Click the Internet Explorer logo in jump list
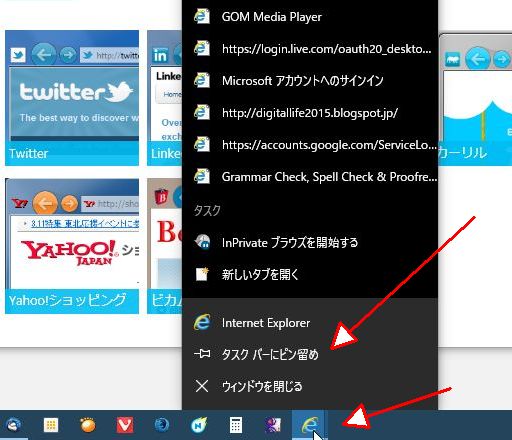This screenshot has width=512, height=440. (x=202, y=322)
